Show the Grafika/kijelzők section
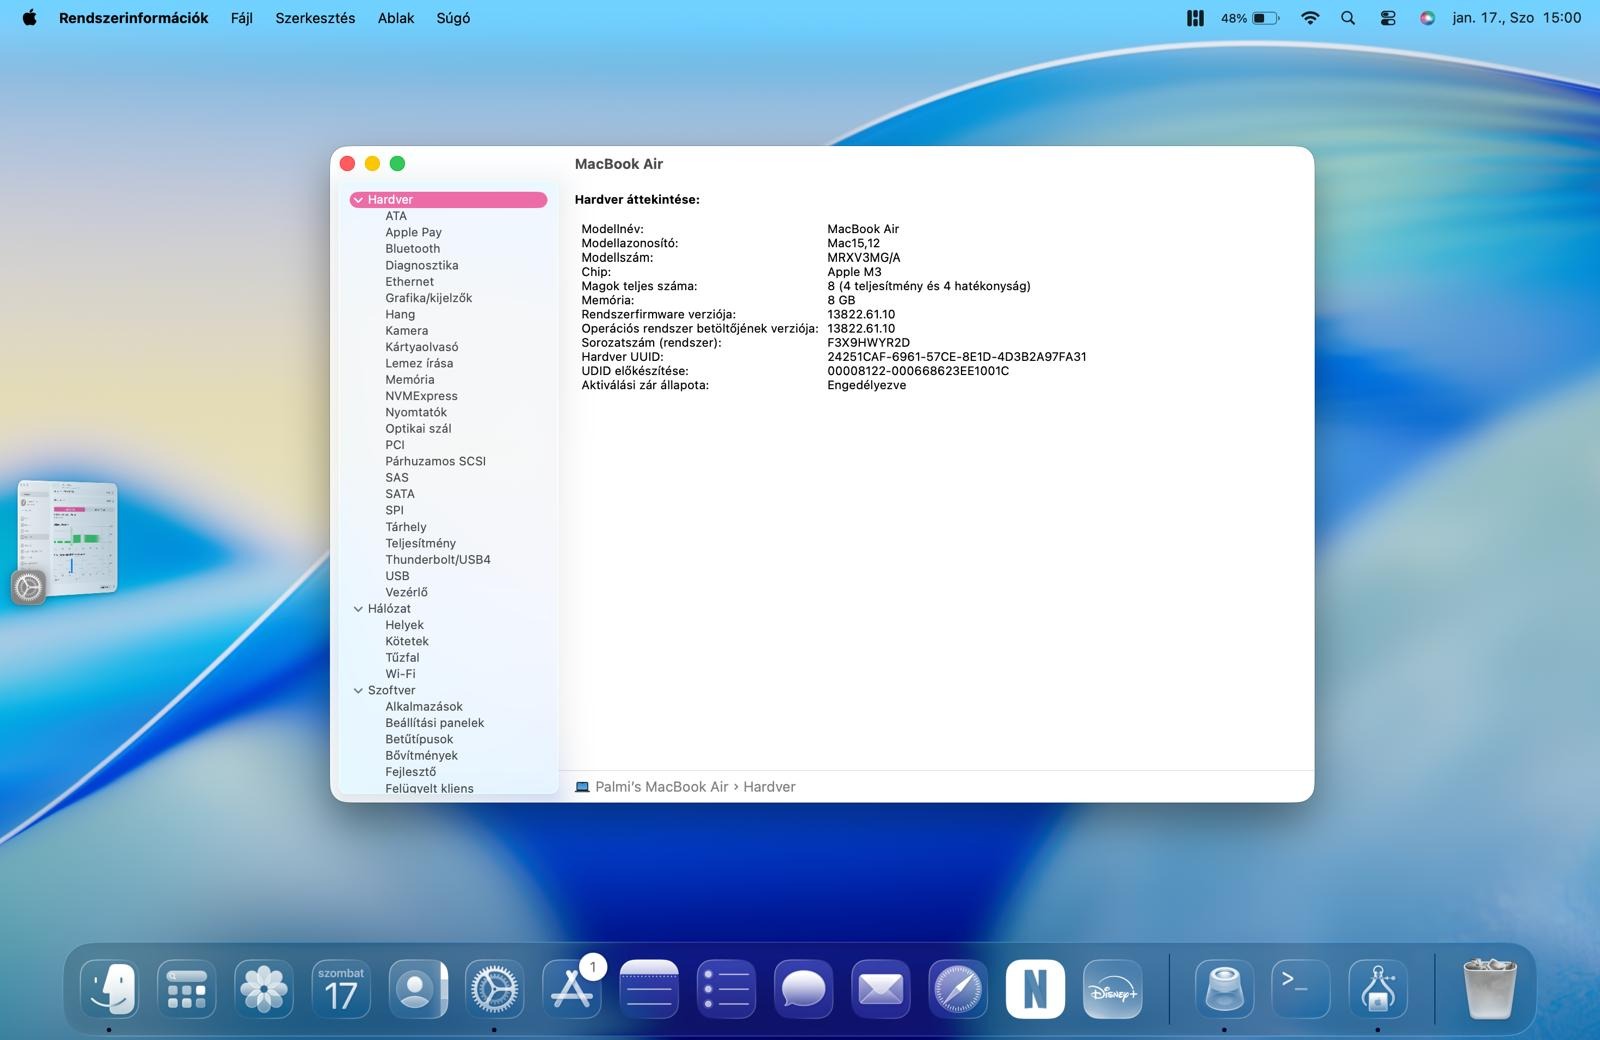Image resolution: width=1600 pixels, height=1040 pixels. [x=428, y=298]
